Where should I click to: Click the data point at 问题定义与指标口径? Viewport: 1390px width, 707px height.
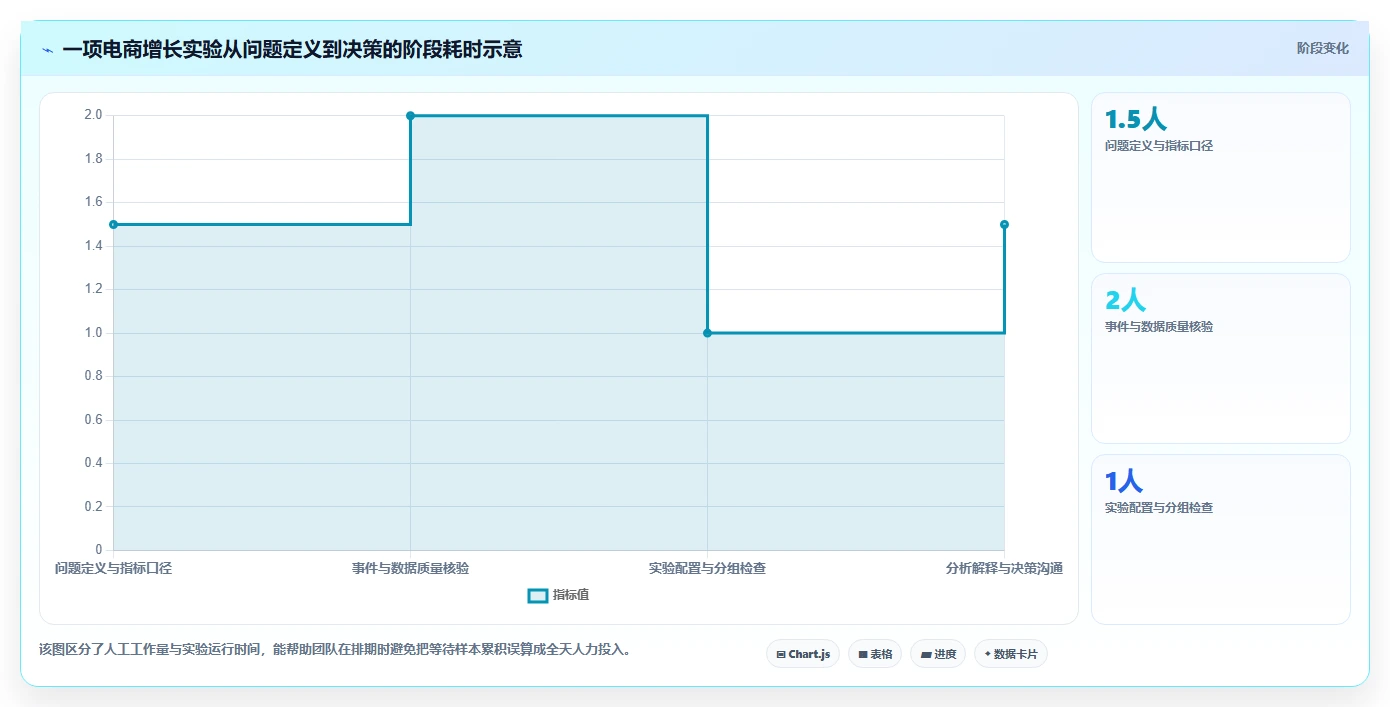click(113, 224)
